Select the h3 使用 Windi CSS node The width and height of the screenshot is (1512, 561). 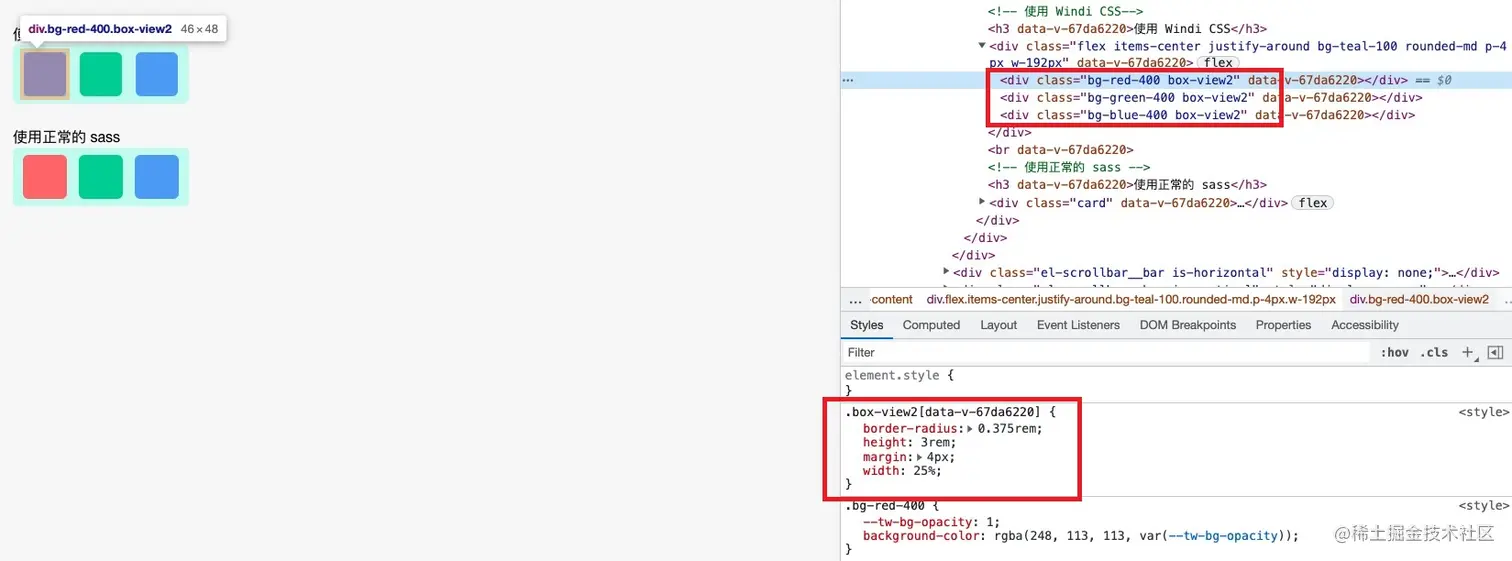[x=1127, y=28]
